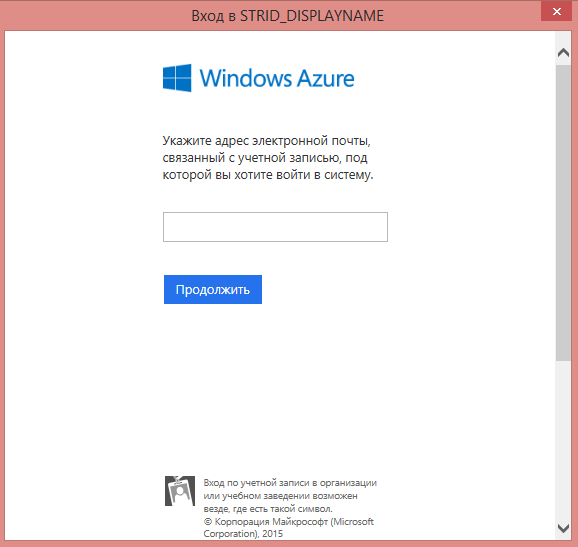
Task: Click the scrollbar down arrow
Action: [x=563, y=528]
